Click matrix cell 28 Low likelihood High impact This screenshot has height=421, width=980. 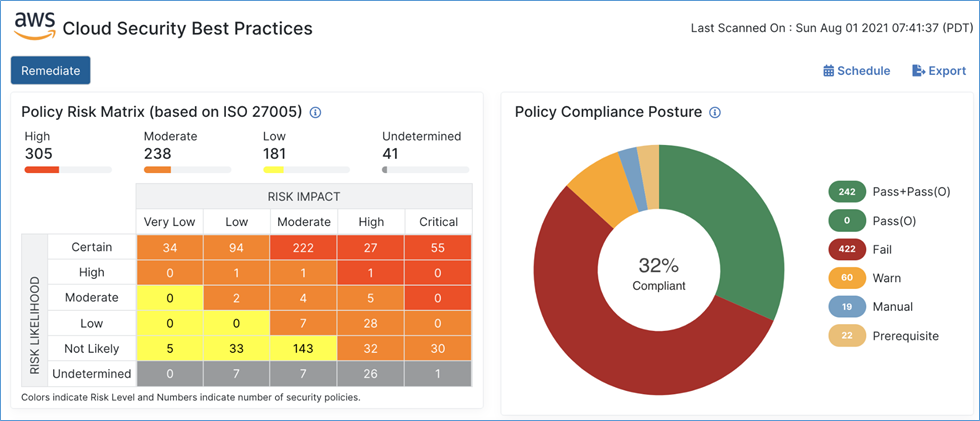coord(371,324)
